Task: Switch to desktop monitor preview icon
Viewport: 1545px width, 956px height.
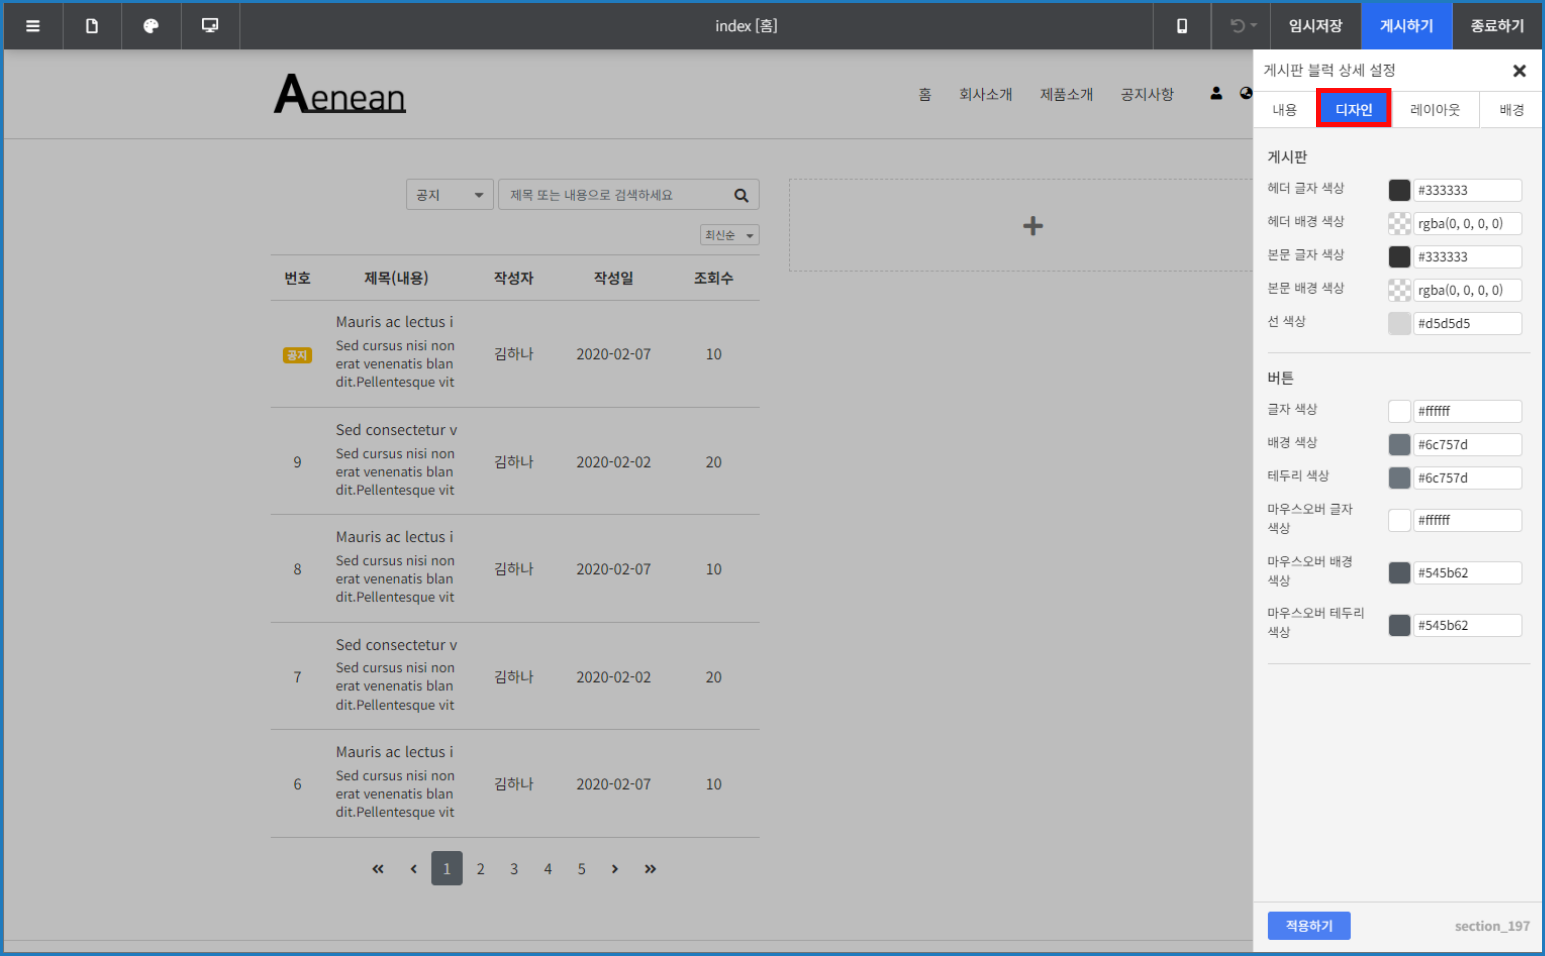Action: (210, 26)
